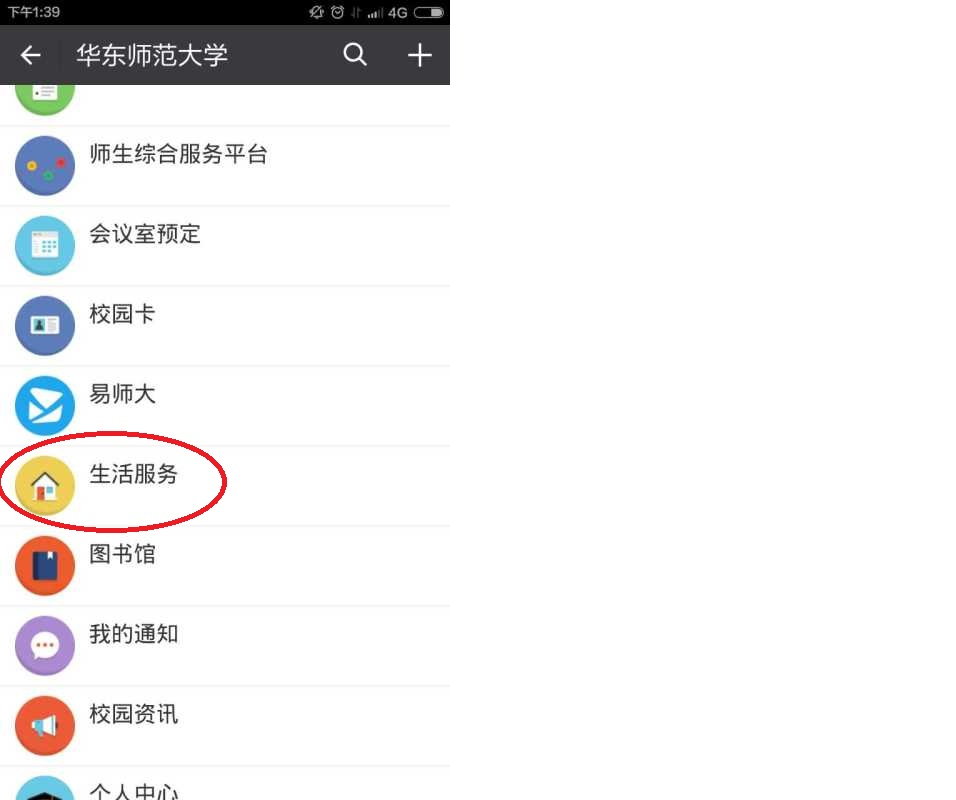Tap the purple chat bubble 我的通知 icon
This screenshot has width=956, height=800.
coord(45,645)
